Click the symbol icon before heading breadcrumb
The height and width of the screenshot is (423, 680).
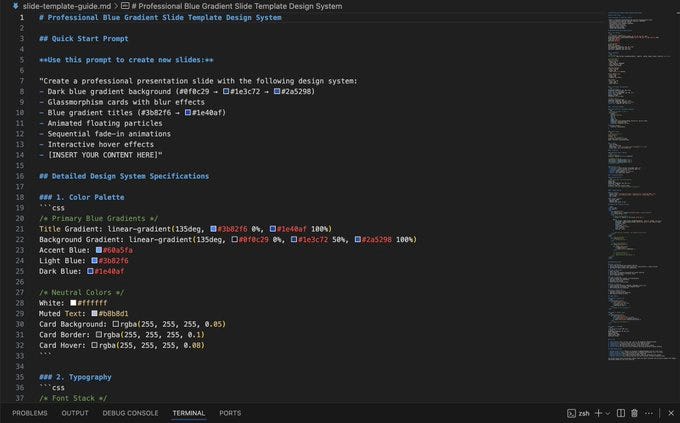point(125,6)
